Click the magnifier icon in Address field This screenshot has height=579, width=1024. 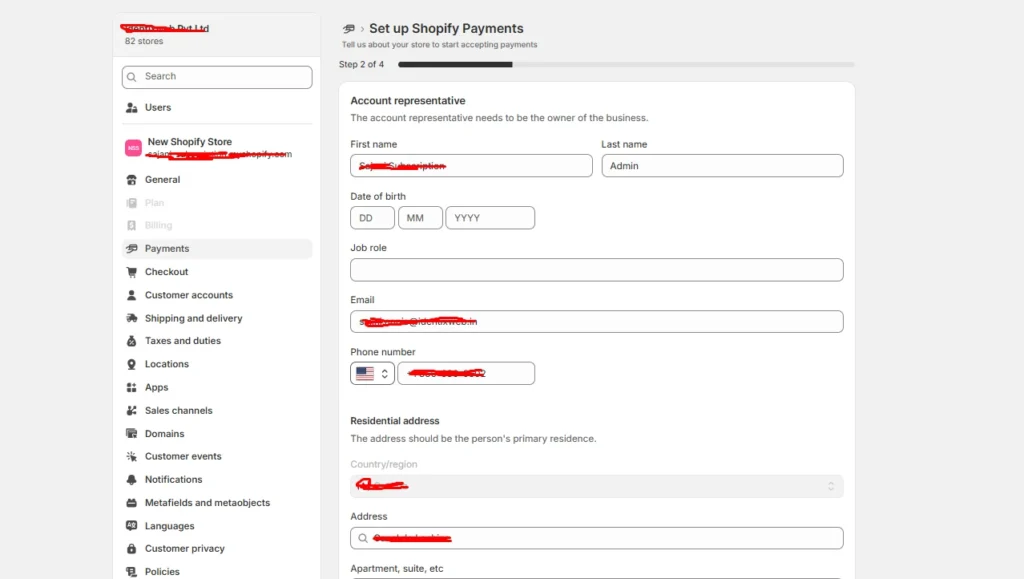pyautogui.click(x=363, y=539)
